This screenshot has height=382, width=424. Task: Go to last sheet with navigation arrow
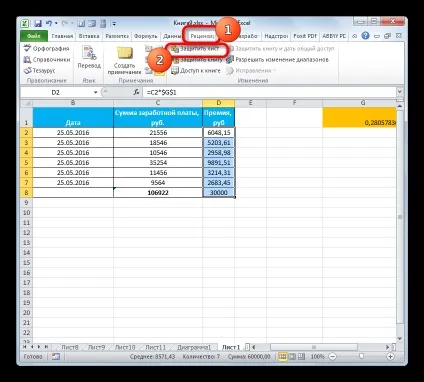[46, 347]
